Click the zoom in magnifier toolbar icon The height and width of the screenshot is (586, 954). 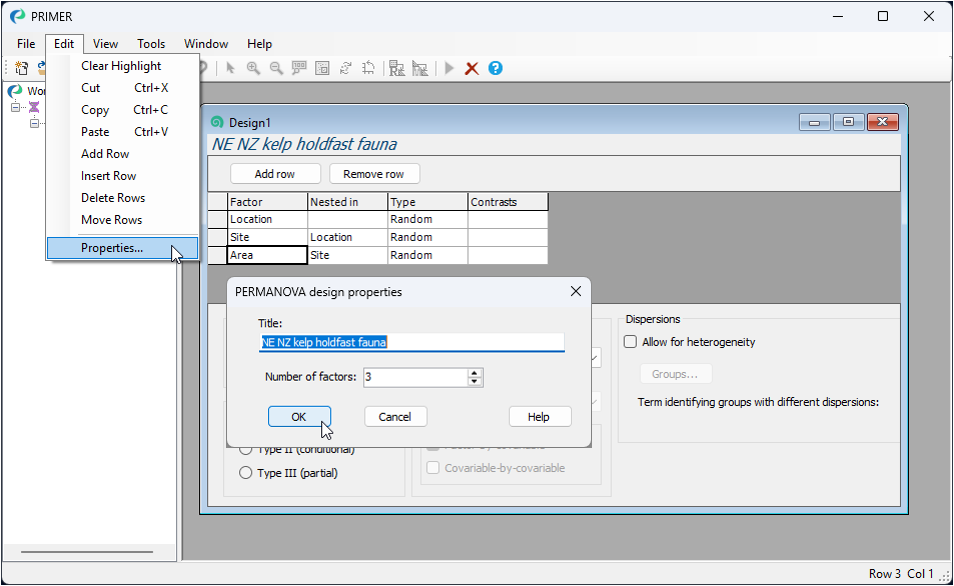click(x=253, y=68)
